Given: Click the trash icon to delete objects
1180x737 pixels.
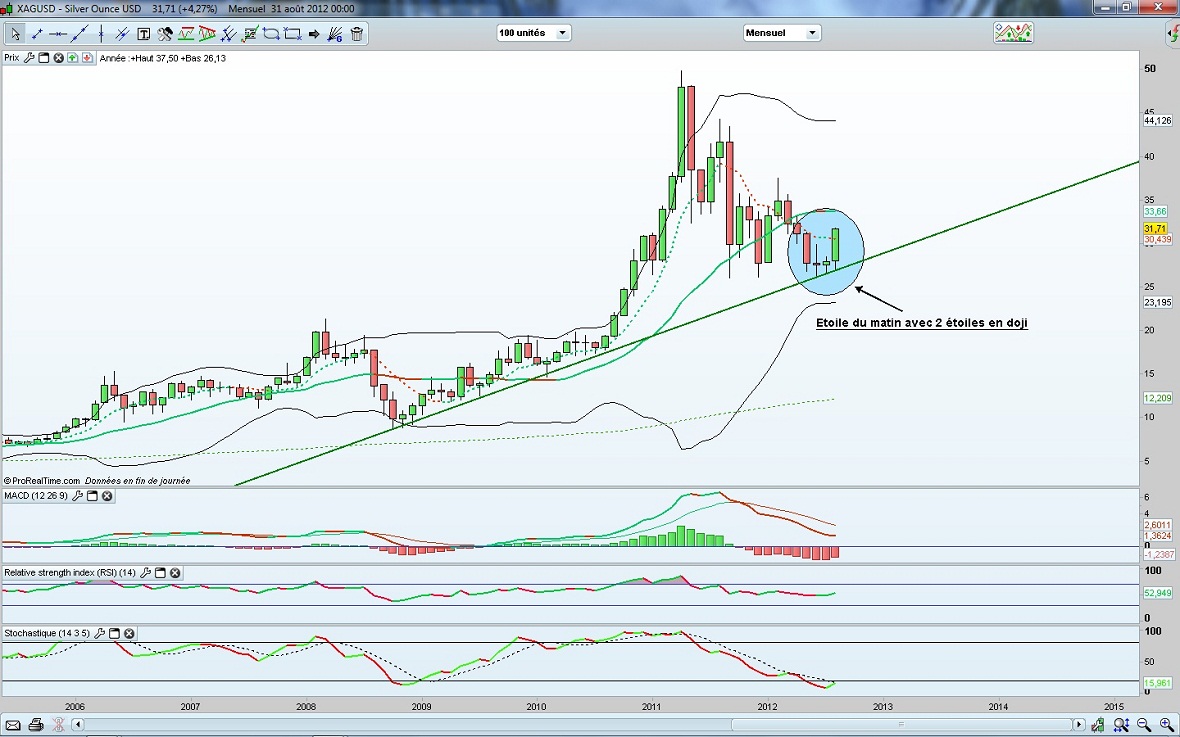Looking at the screenshot, I should [x=357, y=34].
